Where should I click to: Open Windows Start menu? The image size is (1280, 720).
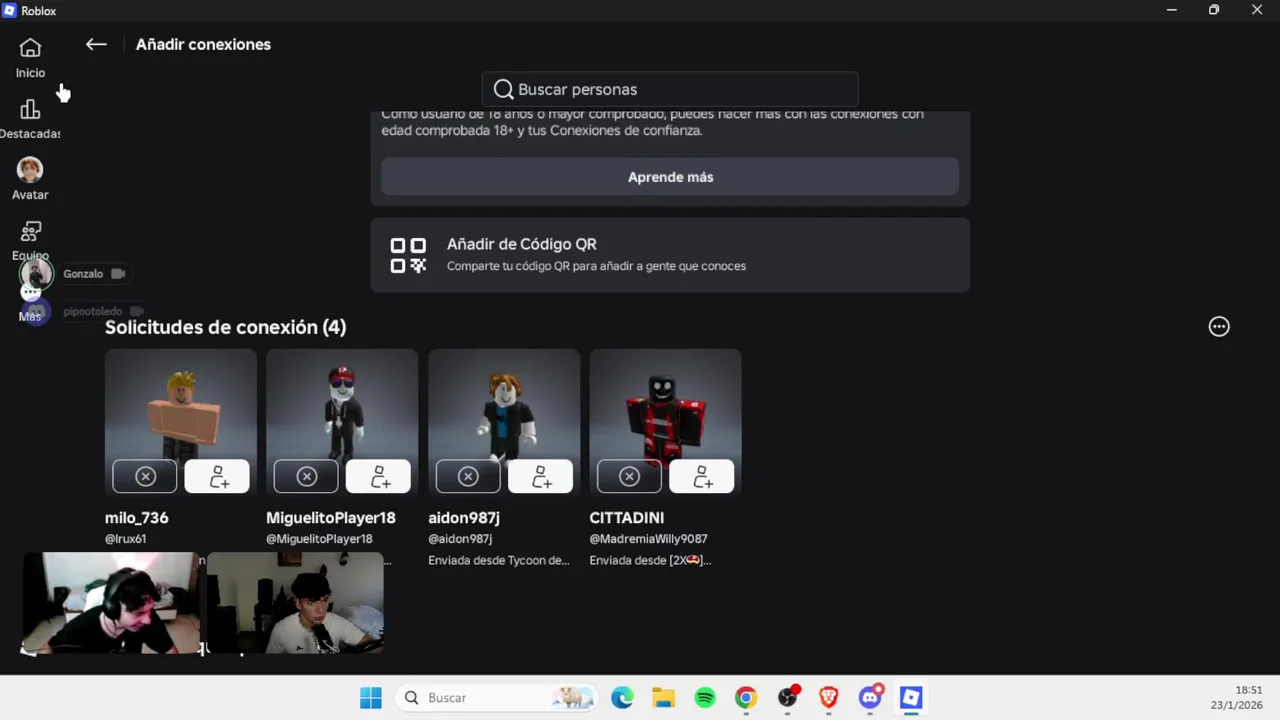(x=371, y=698)
